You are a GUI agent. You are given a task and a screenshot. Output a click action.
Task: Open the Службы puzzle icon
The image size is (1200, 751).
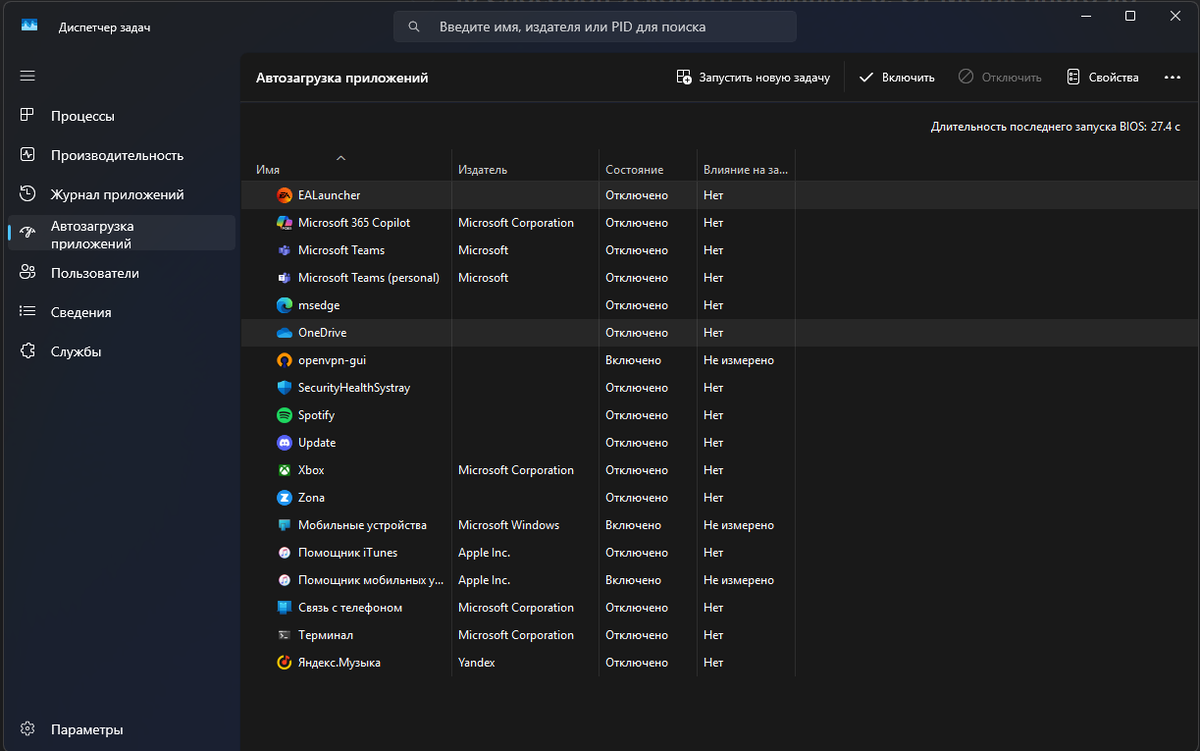(28, 351)
